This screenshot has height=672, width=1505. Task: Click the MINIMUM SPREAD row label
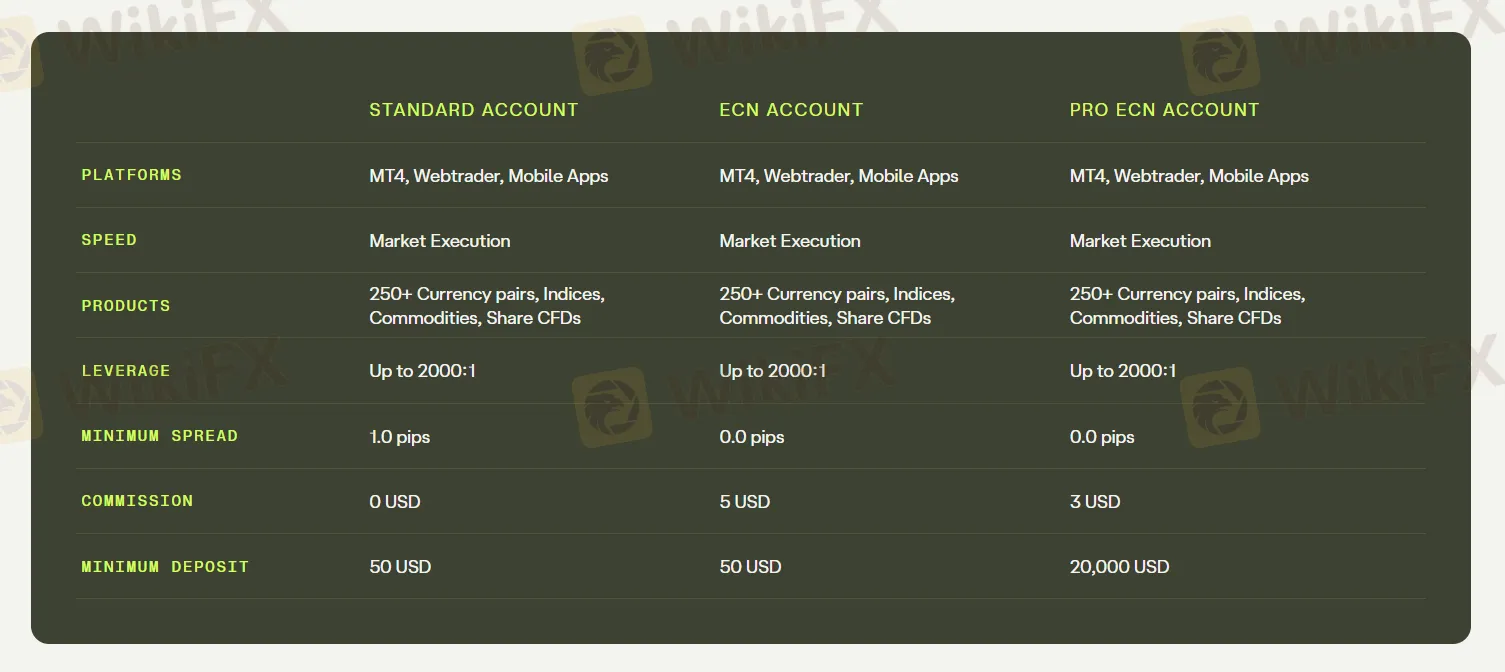[x=159, y=436]
